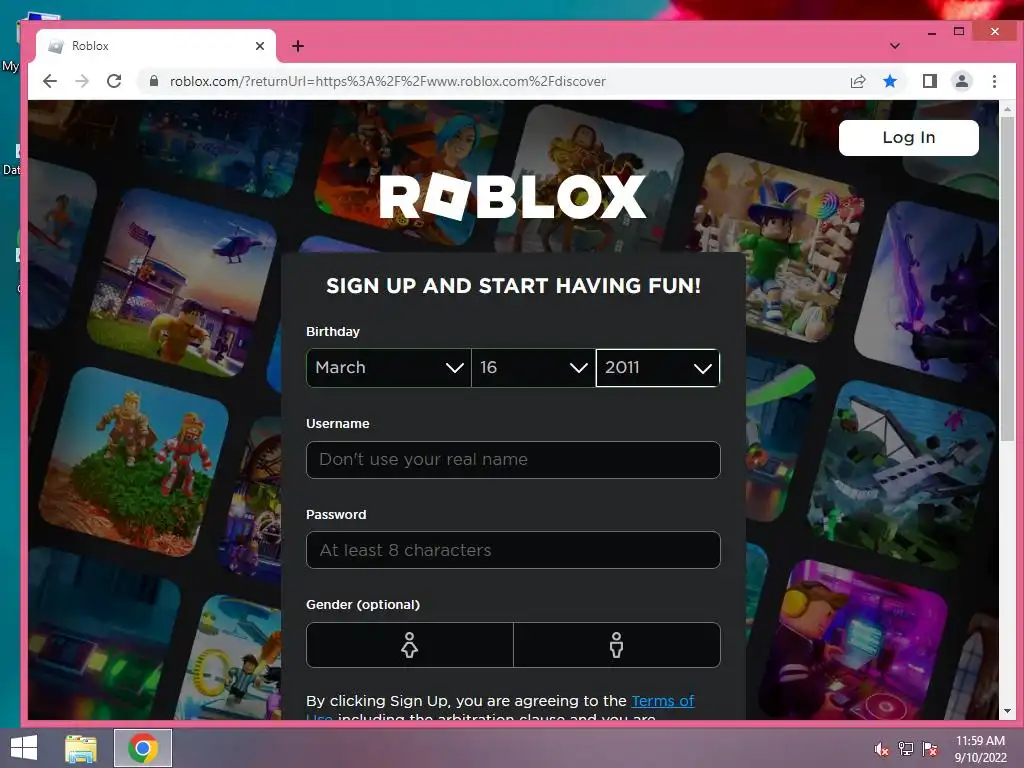1024x768 pixels.
Task: Click the Action Center flag tray icon
Action: coord(929,749)
